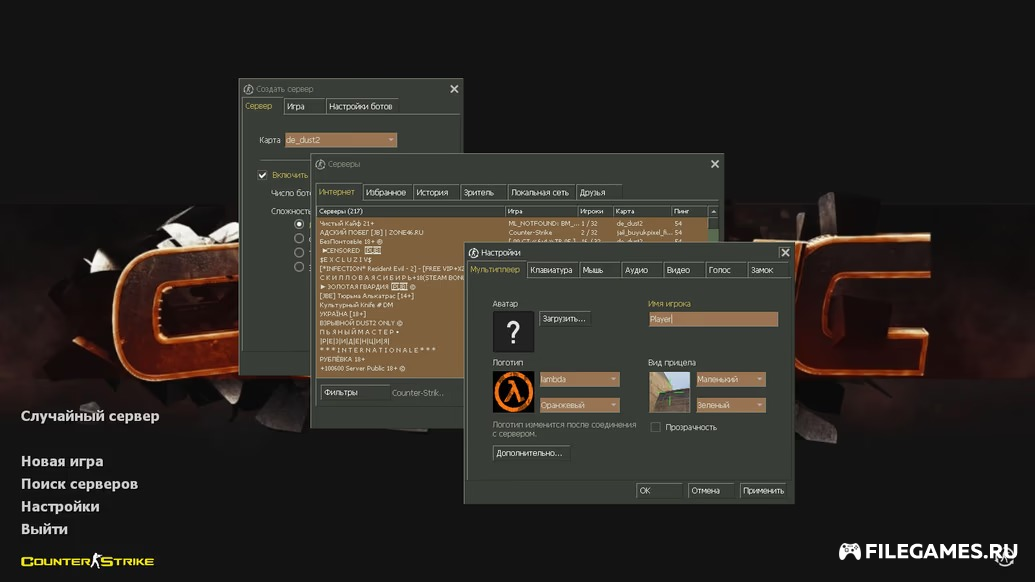Image resolution: width=1035 pixels, height=582 pixels.
Task: Switch to the Видео tab
Action: 684,270
